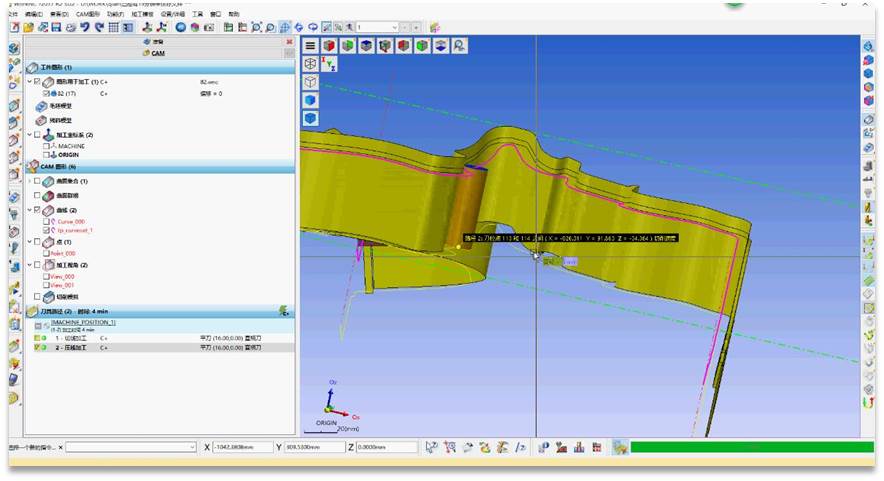This screenshot has height=481, width=884.
Task: Select the red-face cube view icon
Action: [x=329, y=46]
